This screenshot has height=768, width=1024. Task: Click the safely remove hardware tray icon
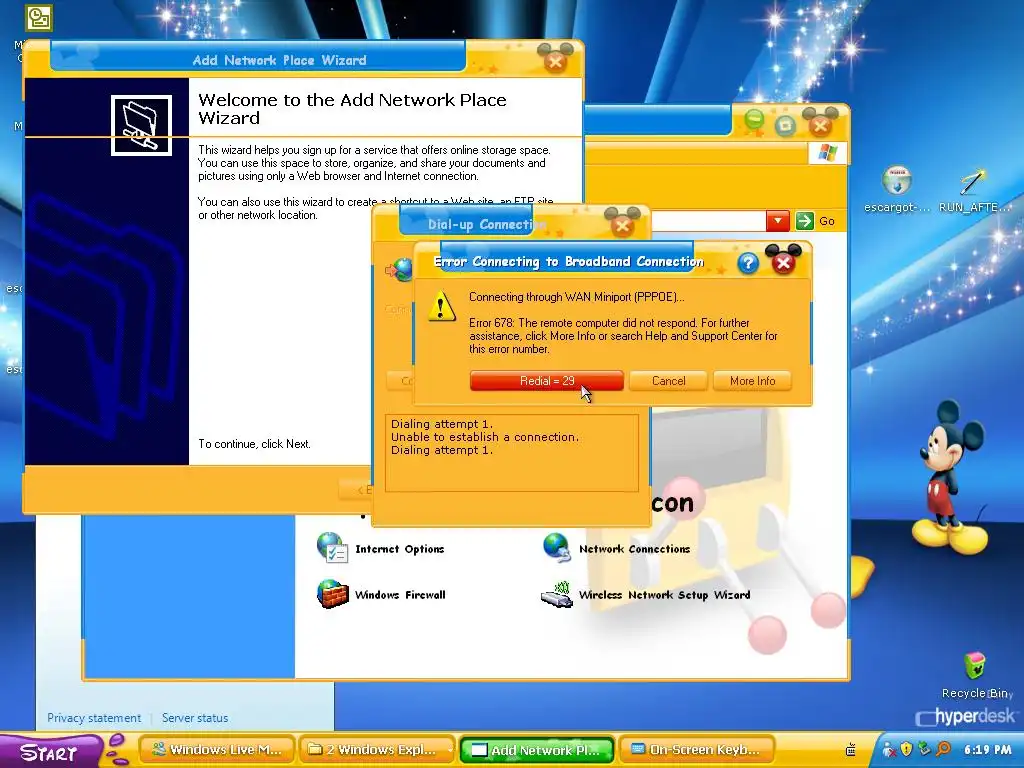[924, 749]
